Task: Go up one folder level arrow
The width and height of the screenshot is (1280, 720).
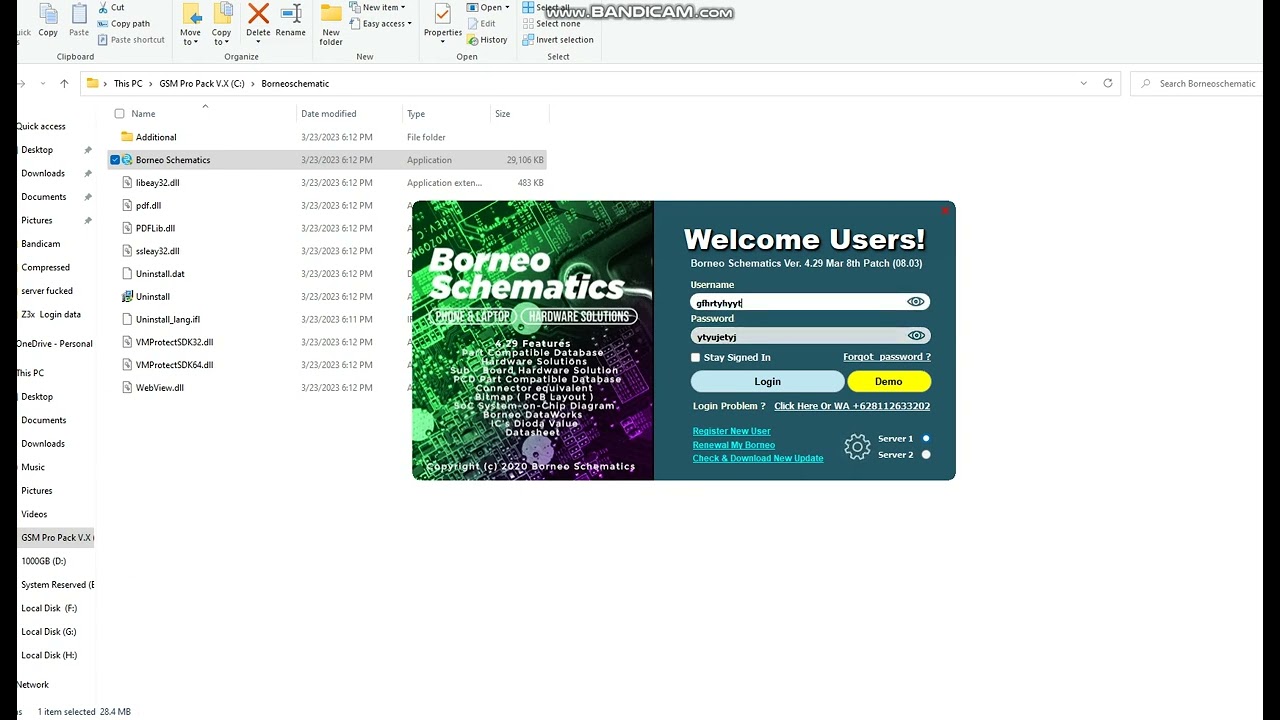Action: coord(64,83)
